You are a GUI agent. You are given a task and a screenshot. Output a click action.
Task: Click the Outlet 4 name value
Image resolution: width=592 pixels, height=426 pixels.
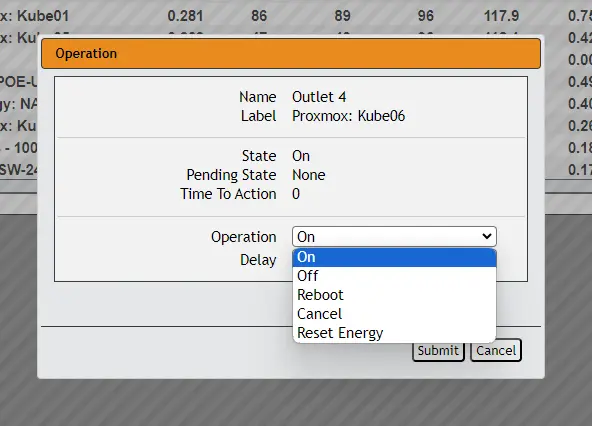(x=319, y=97)
